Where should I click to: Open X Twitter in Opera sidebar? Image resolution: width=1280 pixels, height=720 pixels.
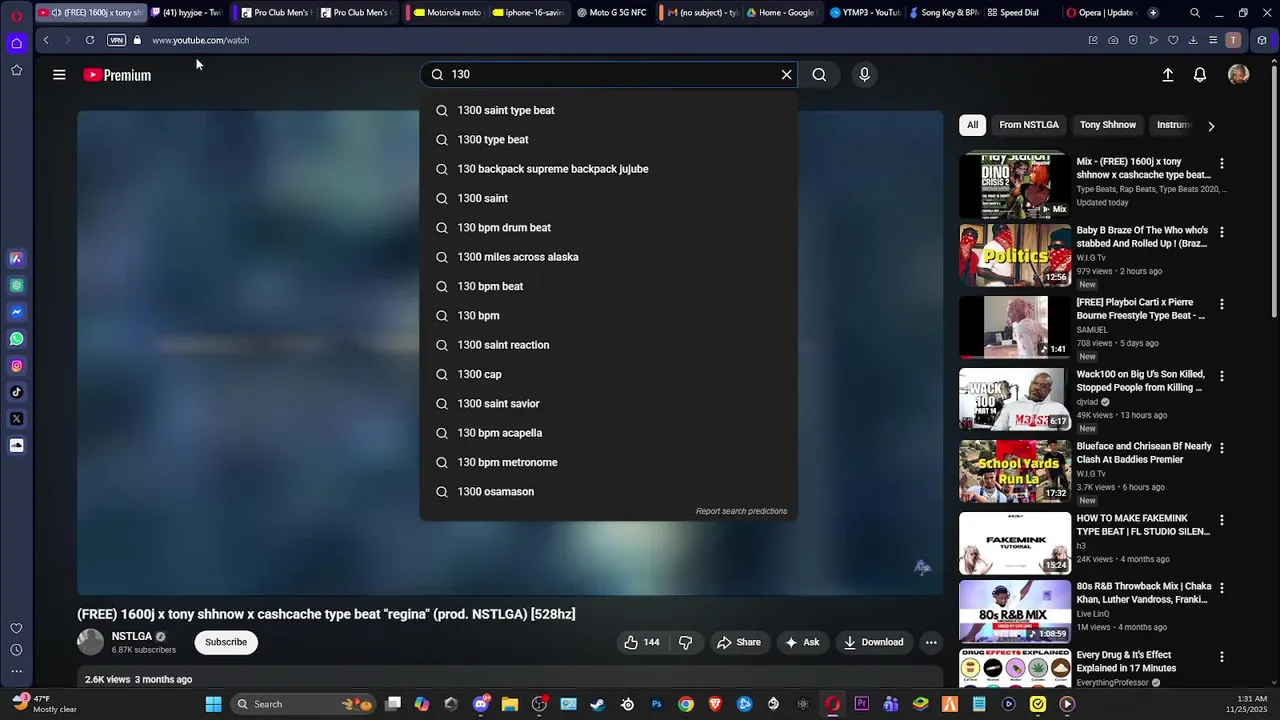(x=16, y=419)
